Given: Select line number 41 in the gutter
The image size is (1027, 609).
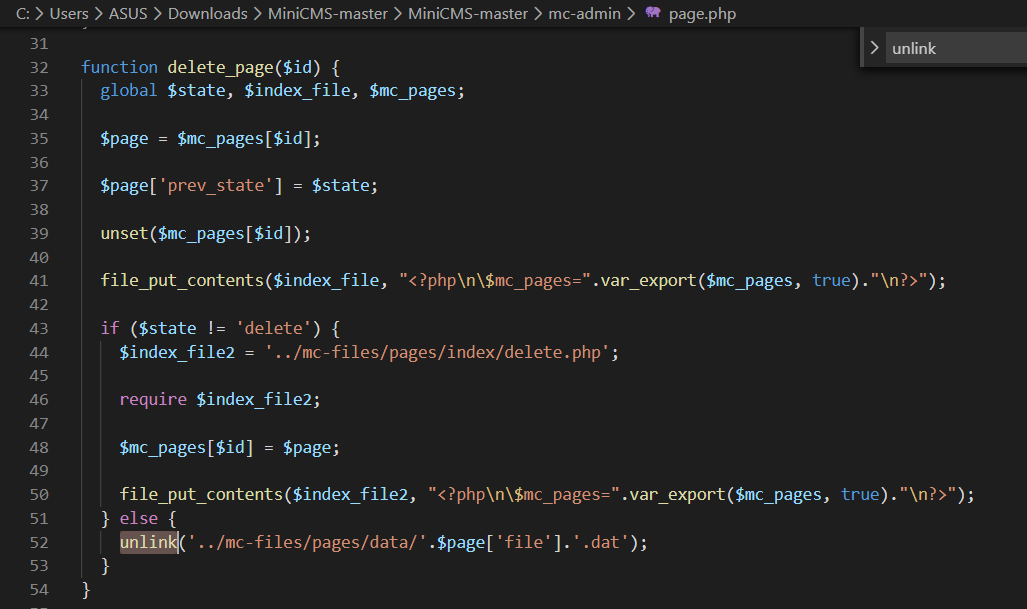Looking at the screenshot, I should coord(39,281).
